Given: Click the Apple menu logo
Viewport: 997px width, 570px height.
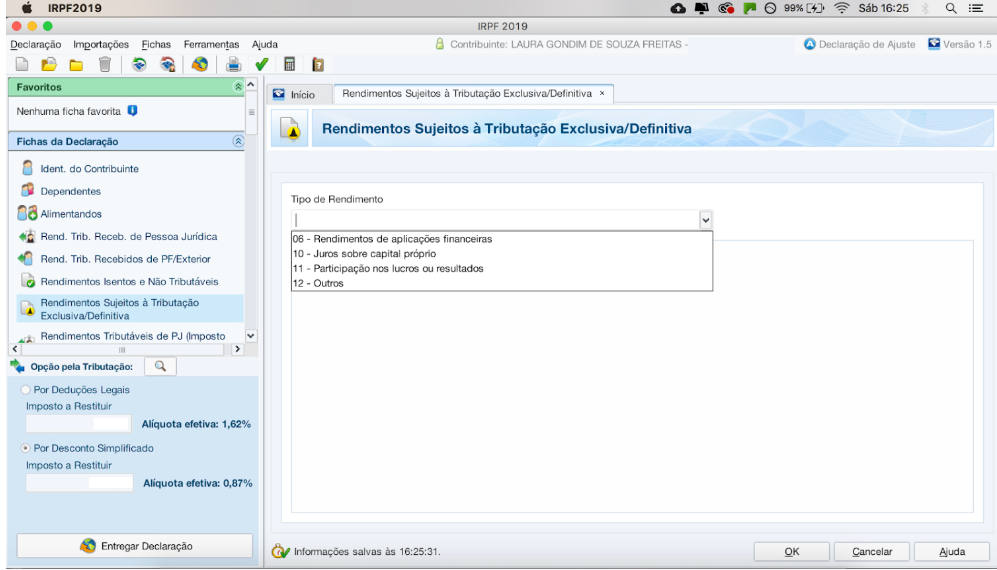Looking at the screenshot, I should 27,8.
